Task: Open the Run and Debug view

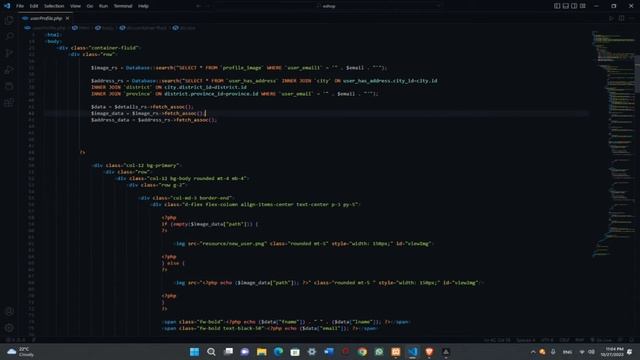Action: click(9, 70)
